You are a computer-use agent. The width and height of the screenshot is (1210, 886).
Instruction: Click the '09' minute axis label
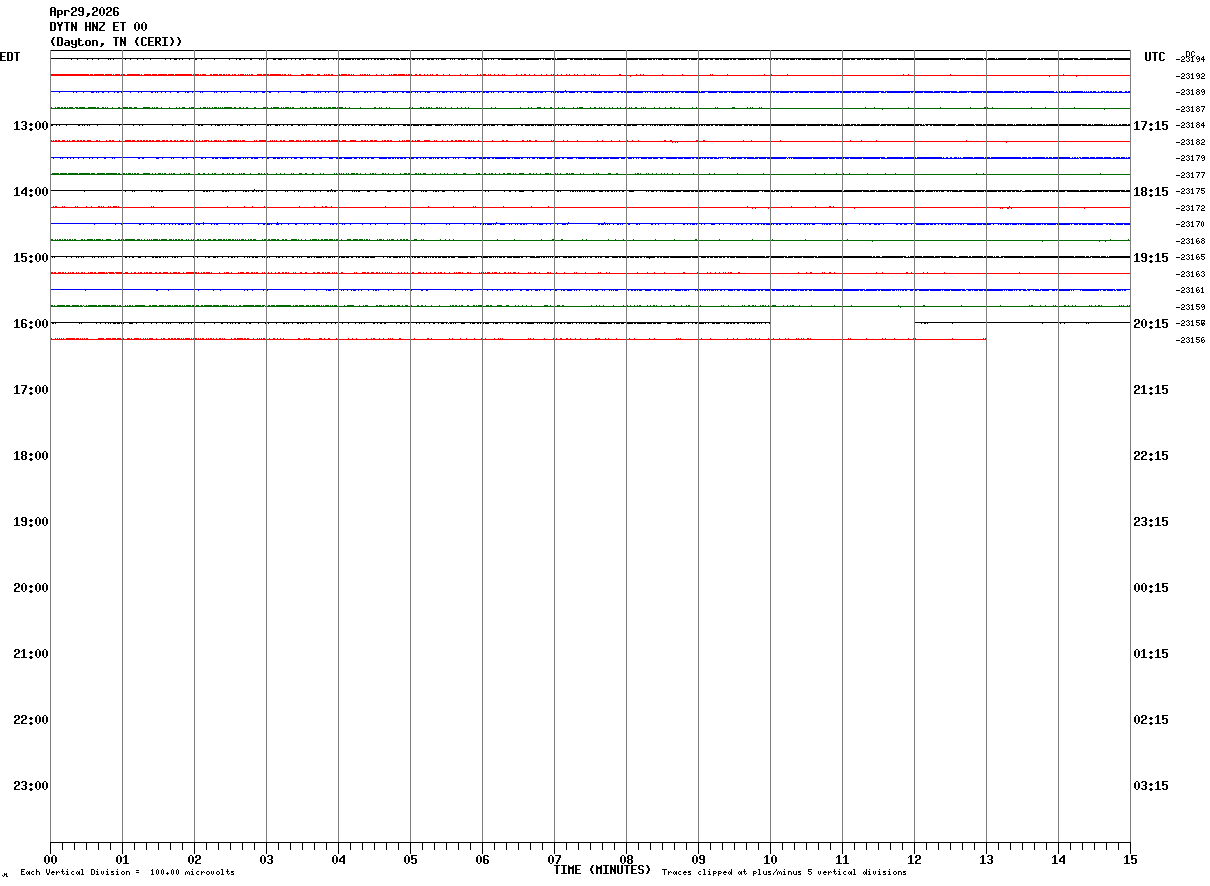(698, 859)
